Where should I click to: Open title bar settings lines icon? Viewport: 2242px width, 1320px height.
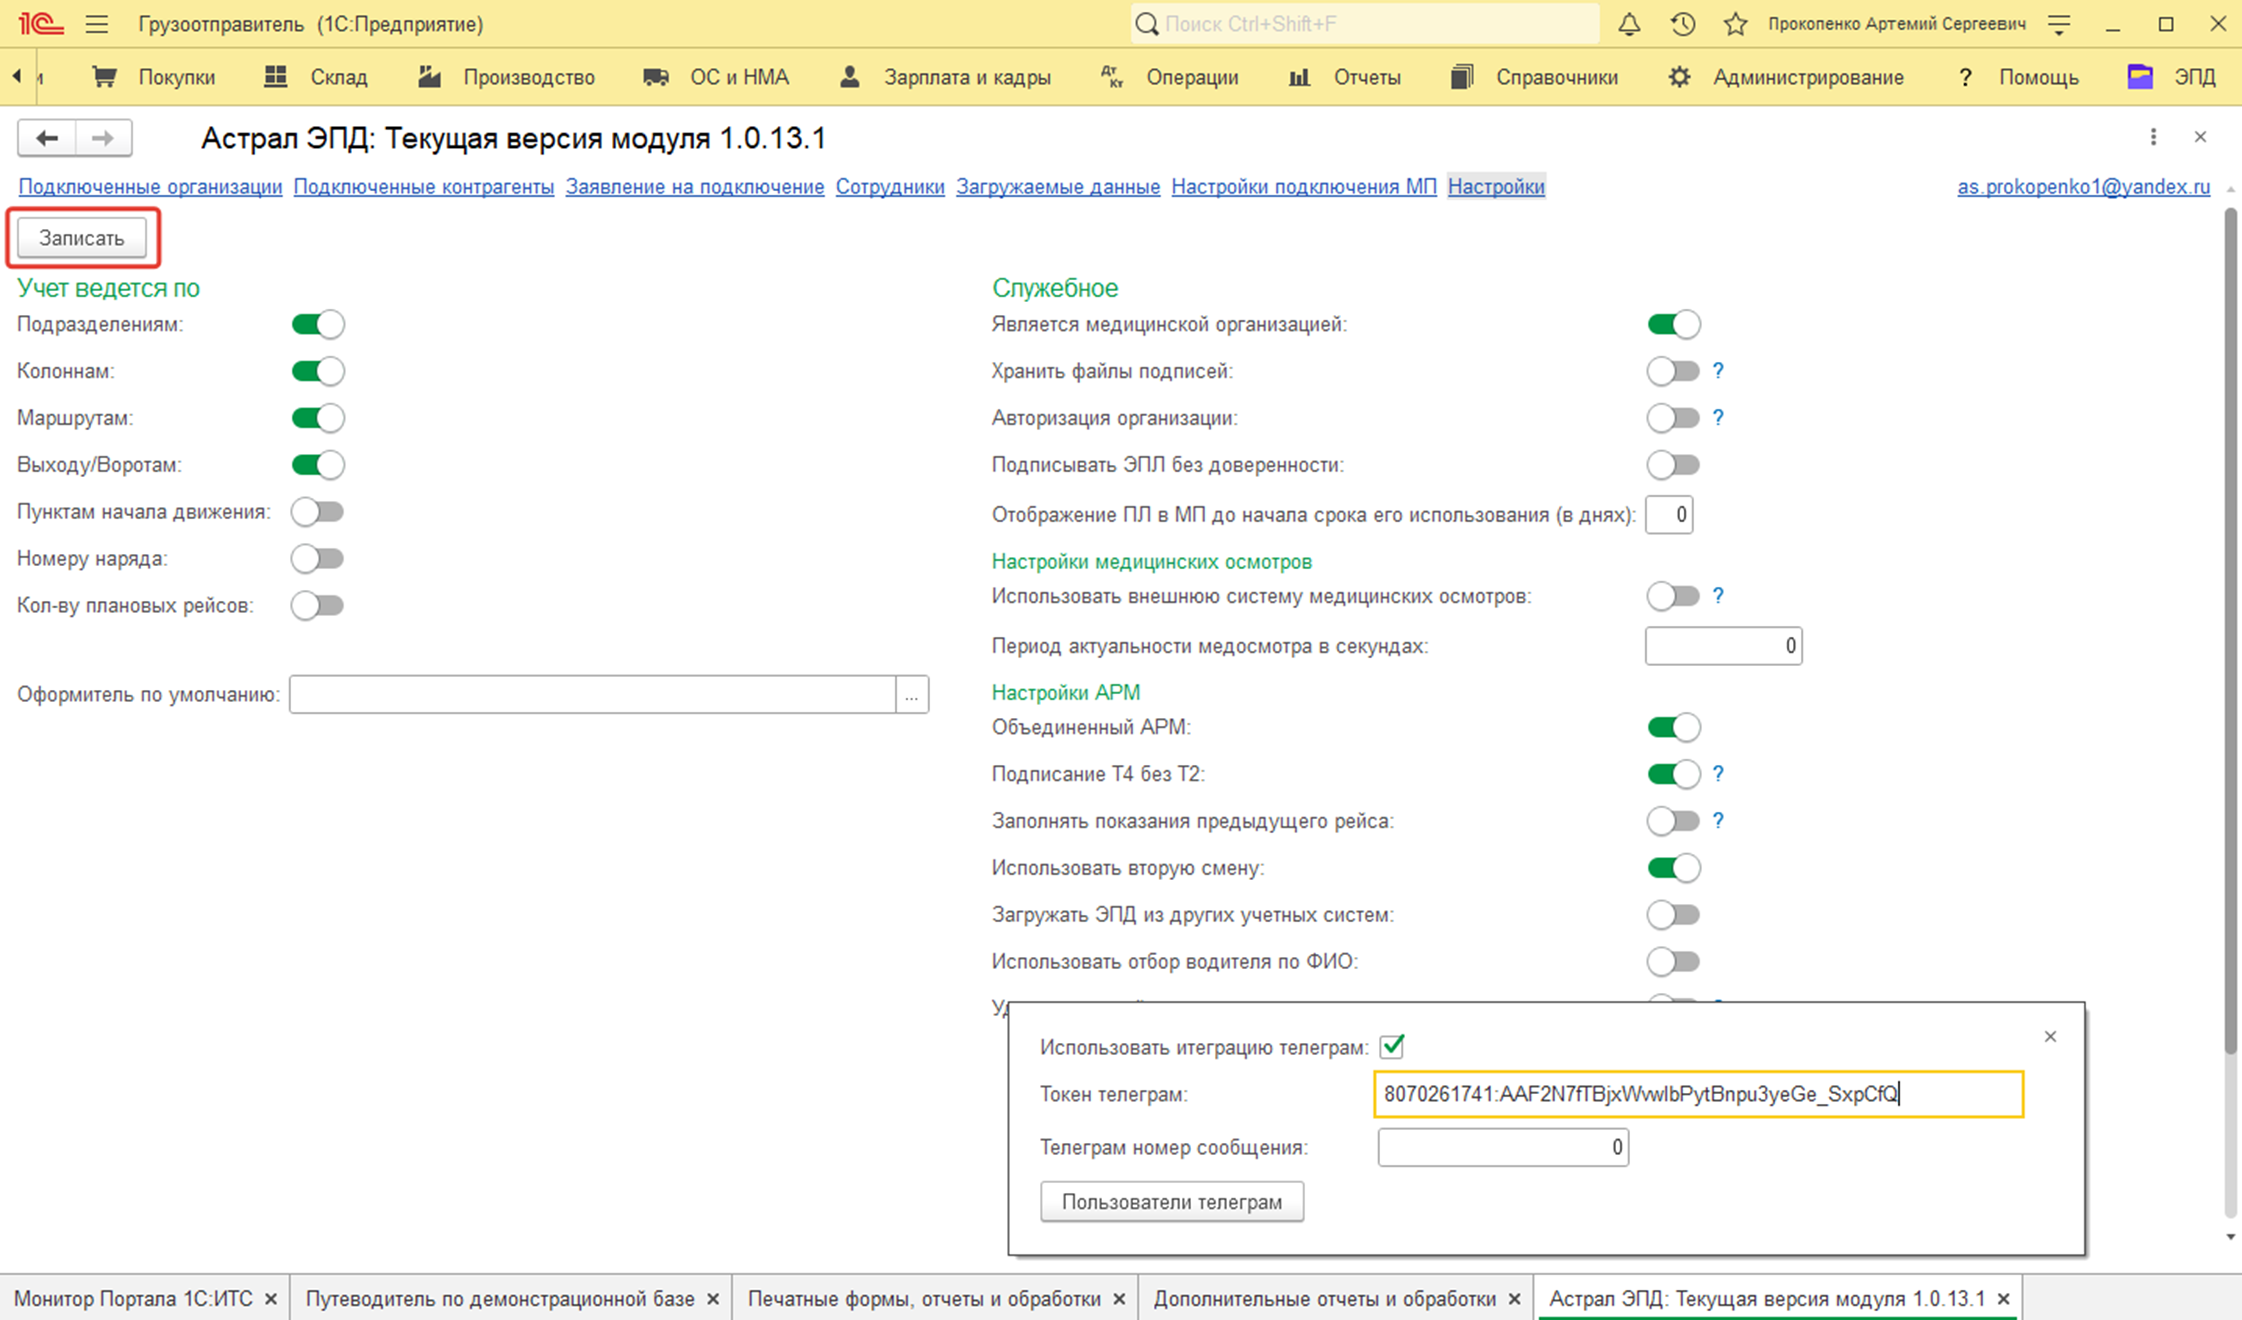tap(2059, 24)
